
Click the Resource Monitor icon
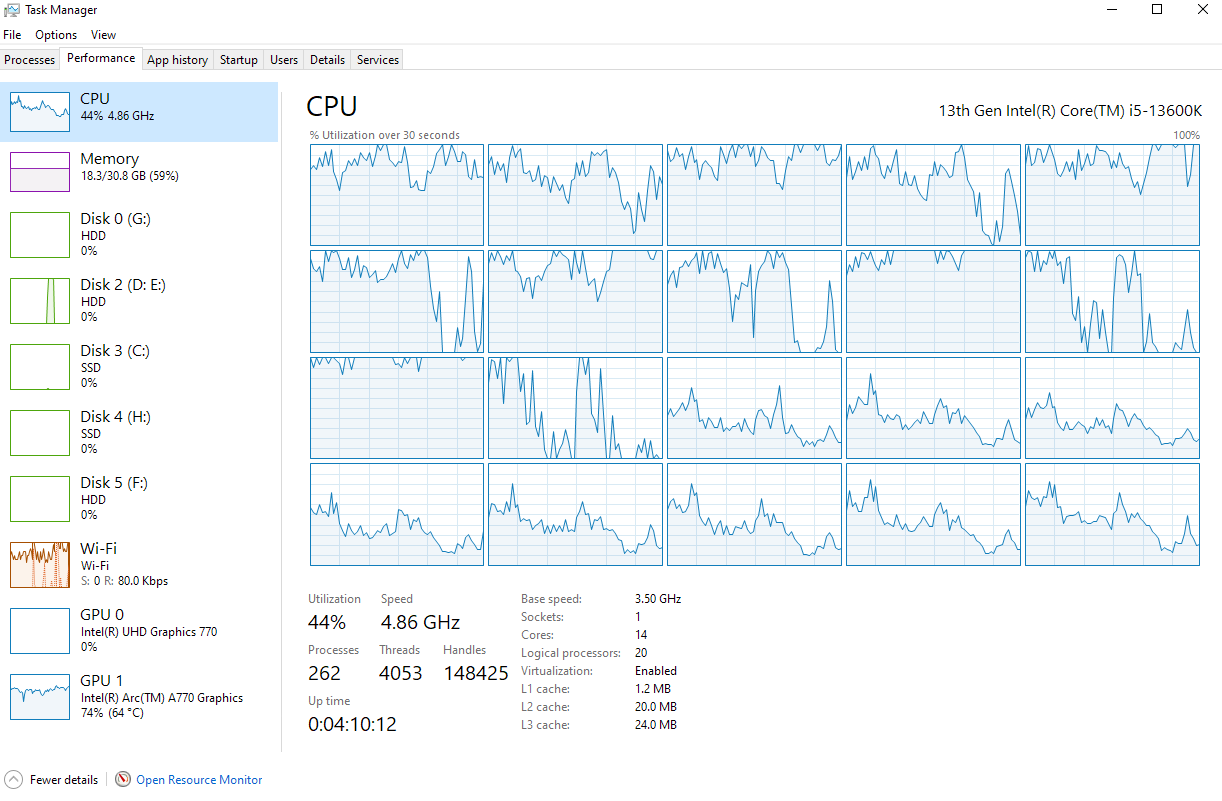123,780
